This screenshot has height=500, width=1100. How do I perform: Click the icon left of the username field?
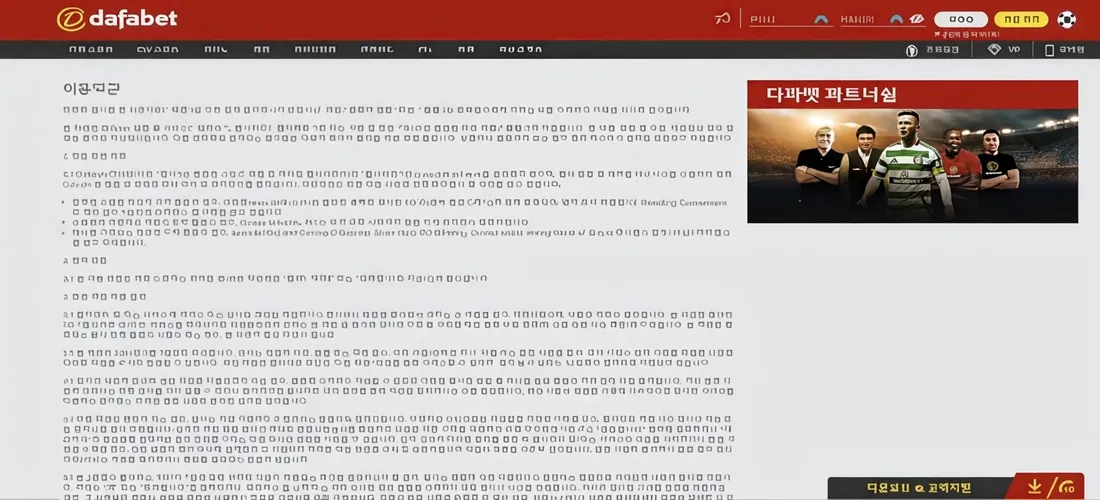(x=723, y=19)
